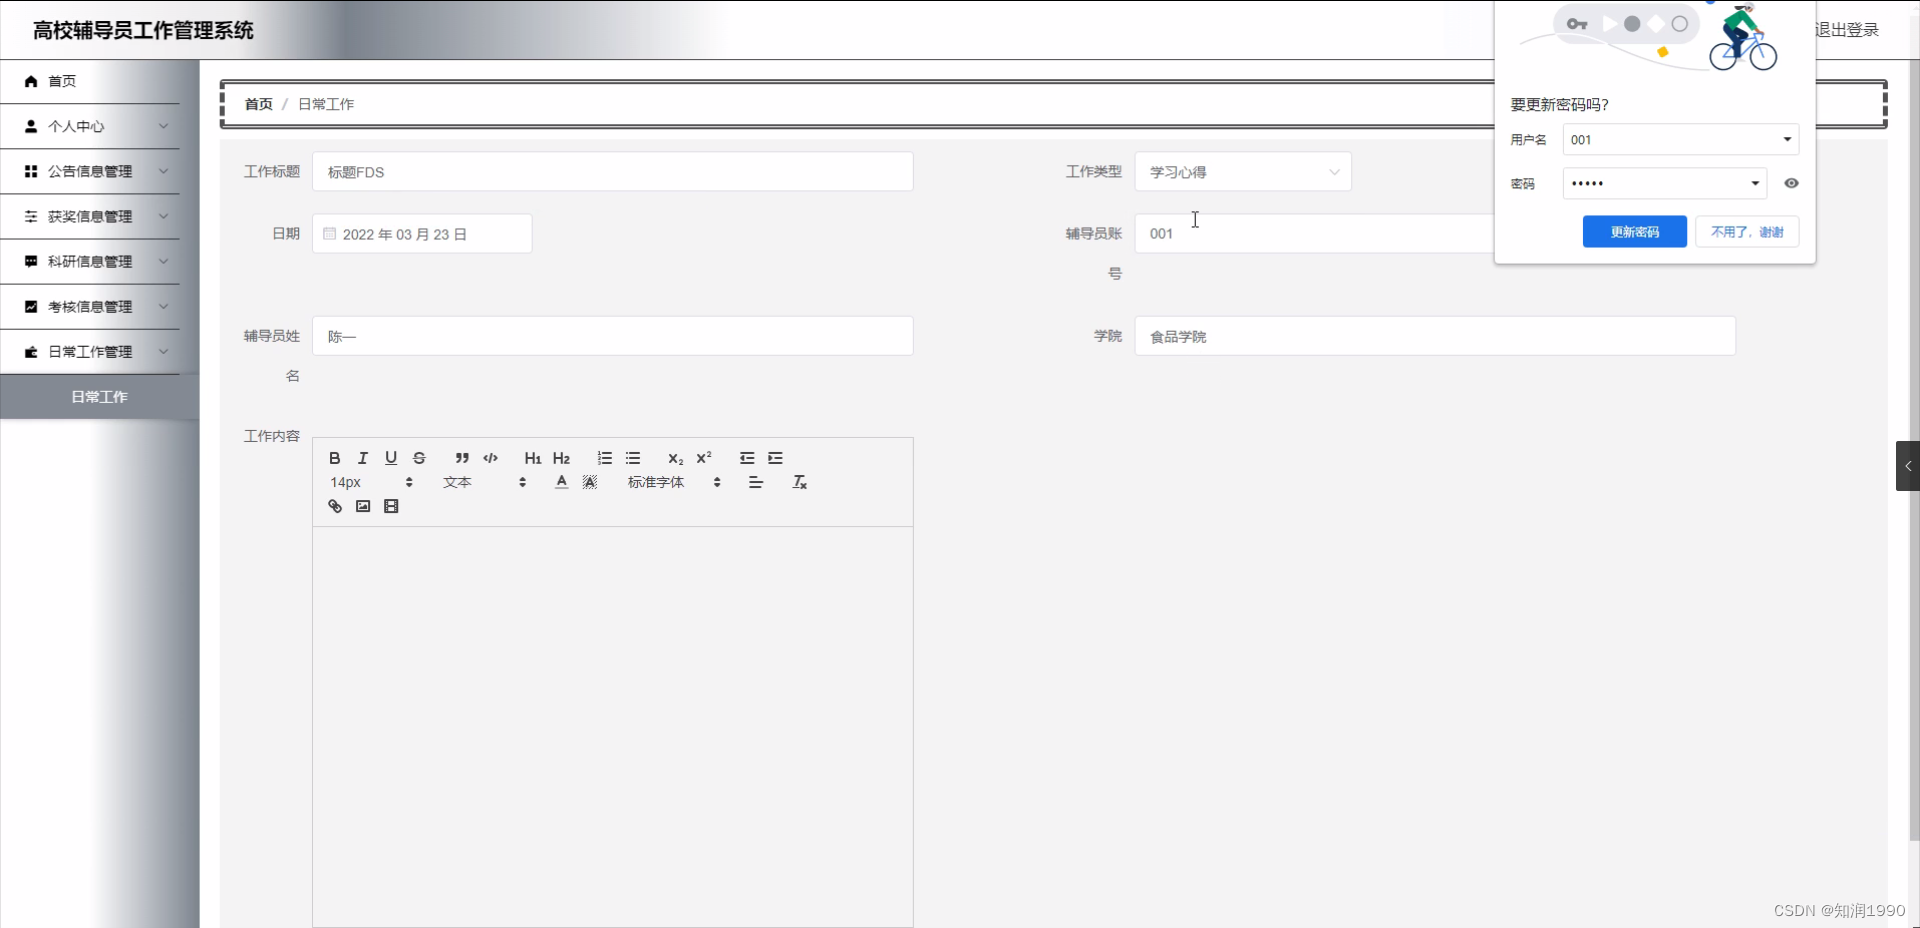Insert an image into the work content
The height and width of the screenshot is (928, 1920).
click(362, 506)
